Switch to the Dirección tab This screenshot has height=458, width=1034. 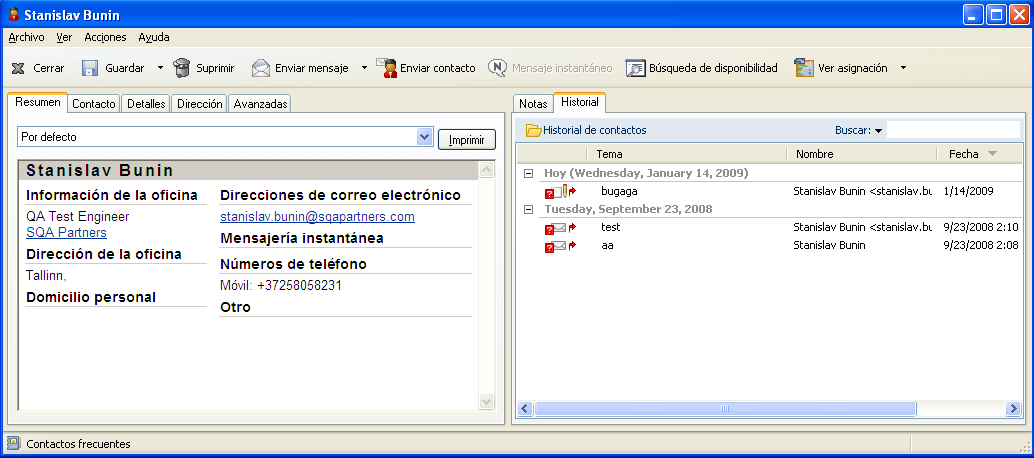[x=199, y=104]
